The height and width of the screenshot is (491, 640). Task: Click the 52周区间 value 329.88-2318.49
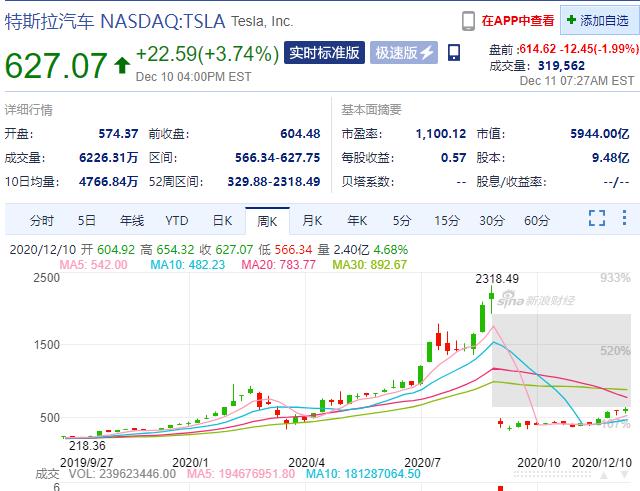[274, 181]
